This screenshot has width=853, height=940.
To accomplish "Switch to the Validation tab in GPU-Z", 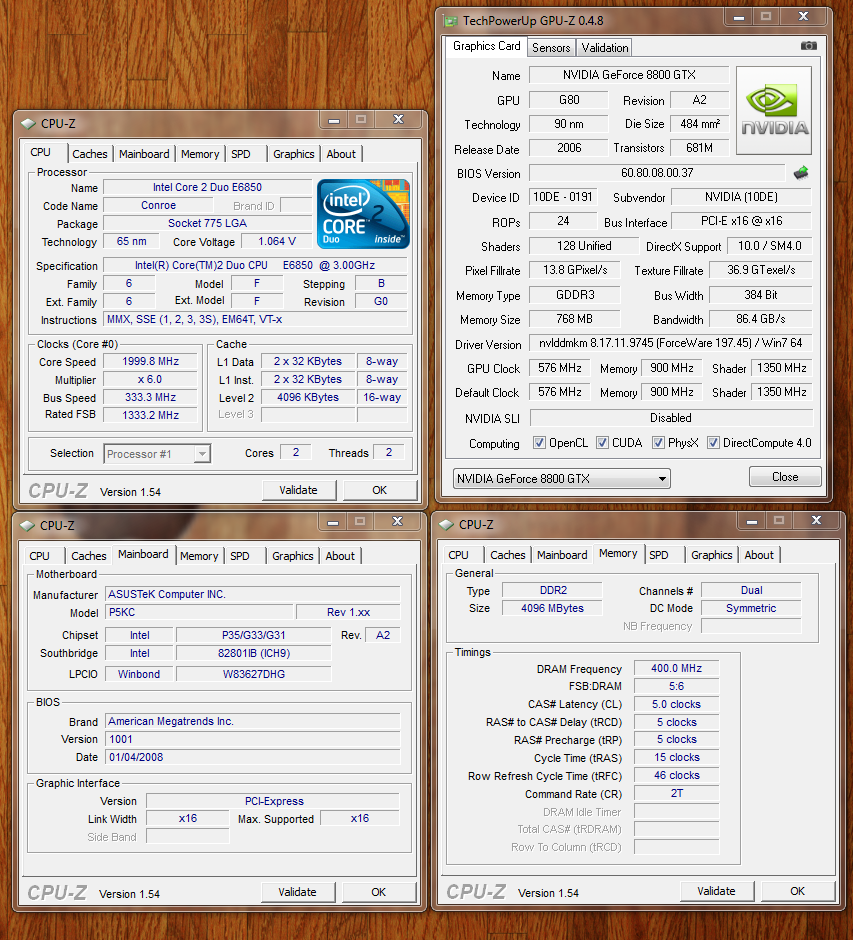I will coord(605,47).
